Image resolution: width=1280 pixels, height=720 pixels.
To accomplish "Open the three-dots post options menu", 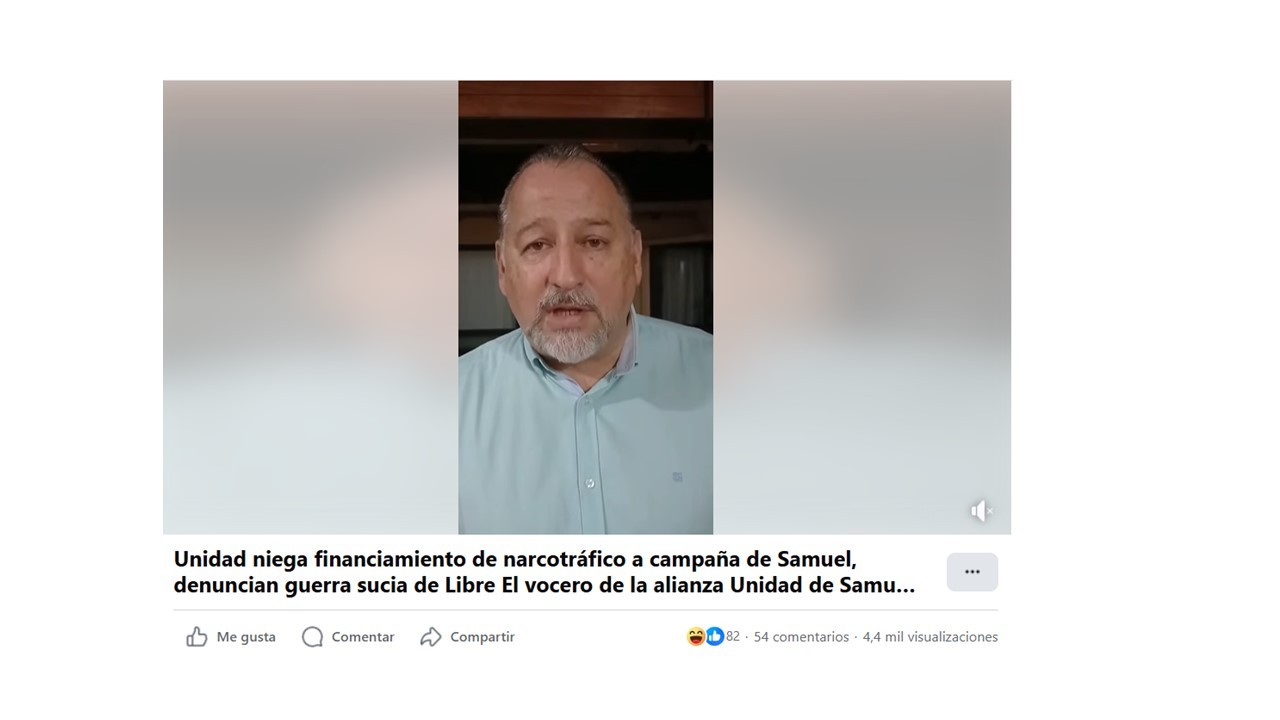I will point(972,572).
